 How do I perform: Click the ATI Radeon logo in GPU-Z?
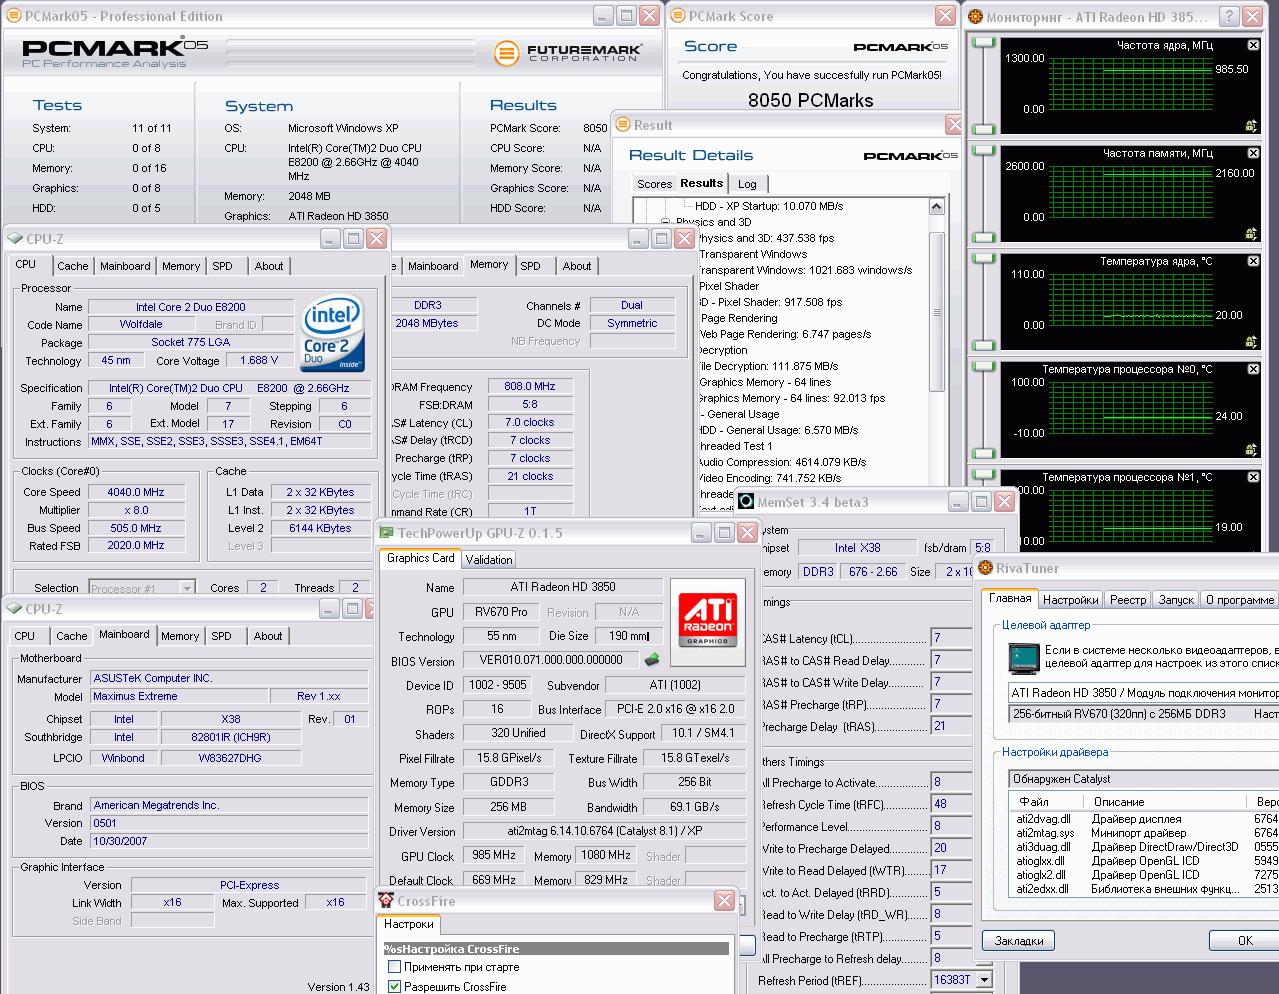(x=708, y=619)
